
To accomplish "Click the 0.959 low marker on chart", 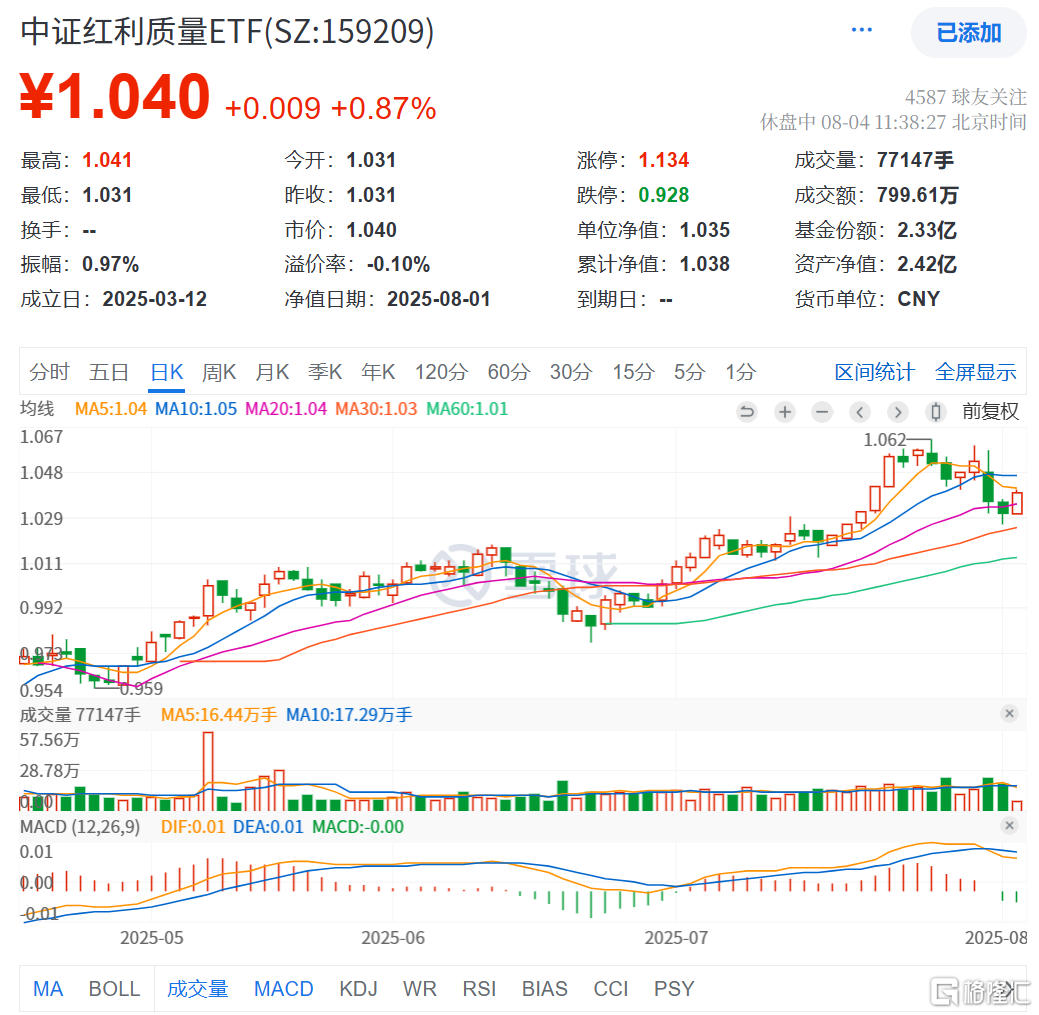I will click(x=141, y=688).
